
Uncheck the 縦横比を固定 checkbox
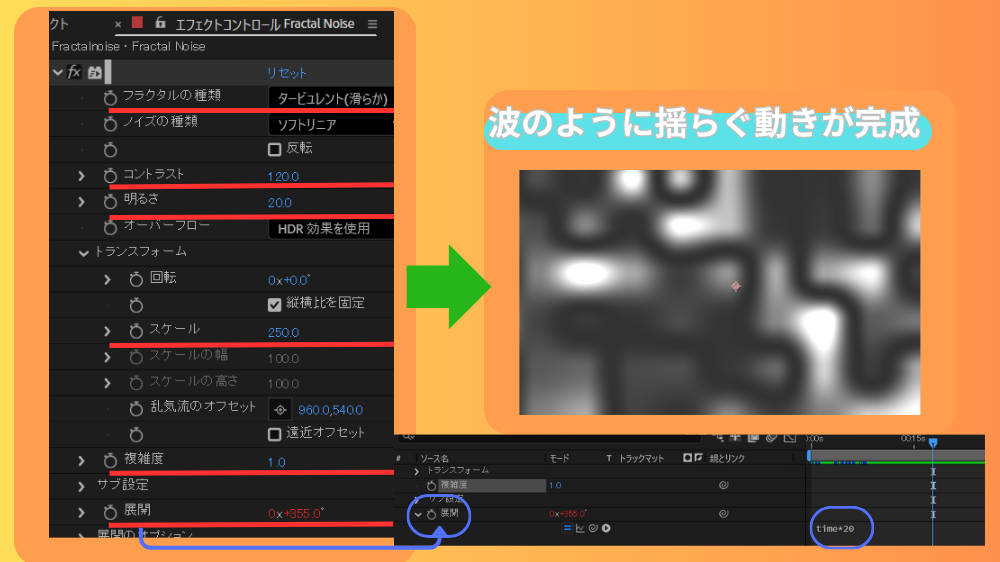[x=275, y=303]
